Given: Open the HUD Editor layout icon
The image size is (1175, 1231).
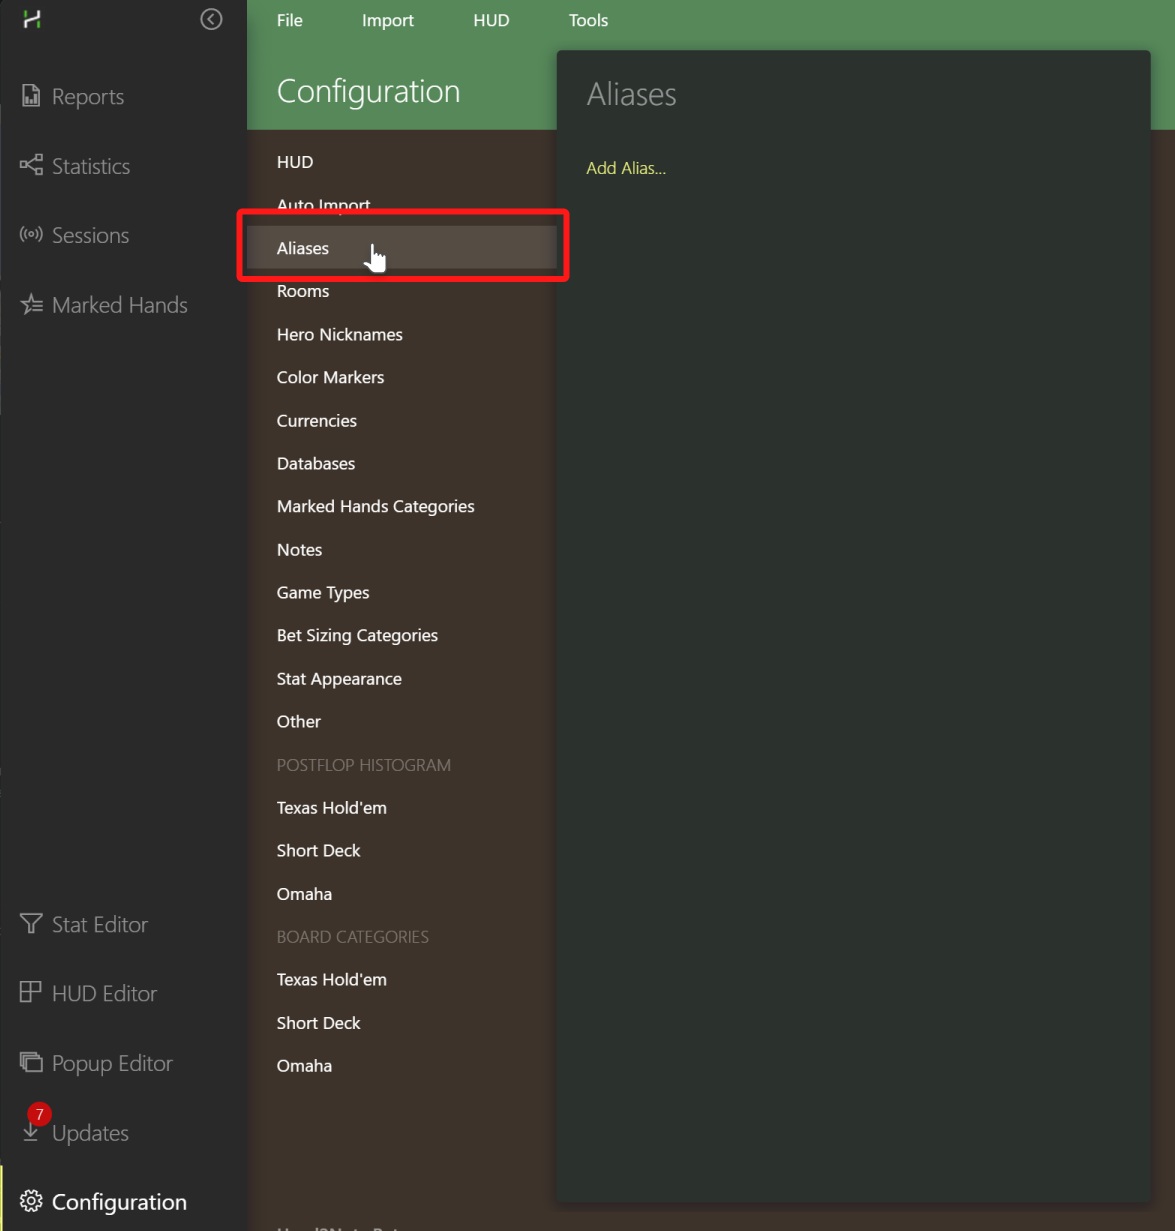Looking at the screenshot, I should (x=31, y=992).
